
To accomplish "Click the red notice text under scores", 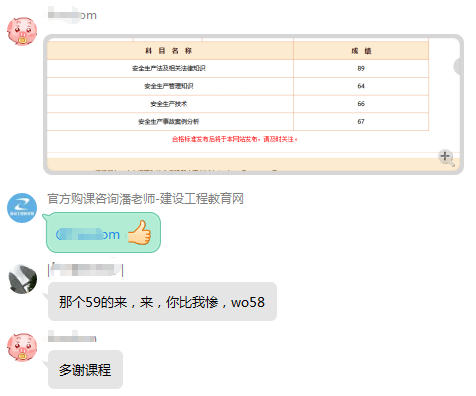I will (x=235, y=139).
